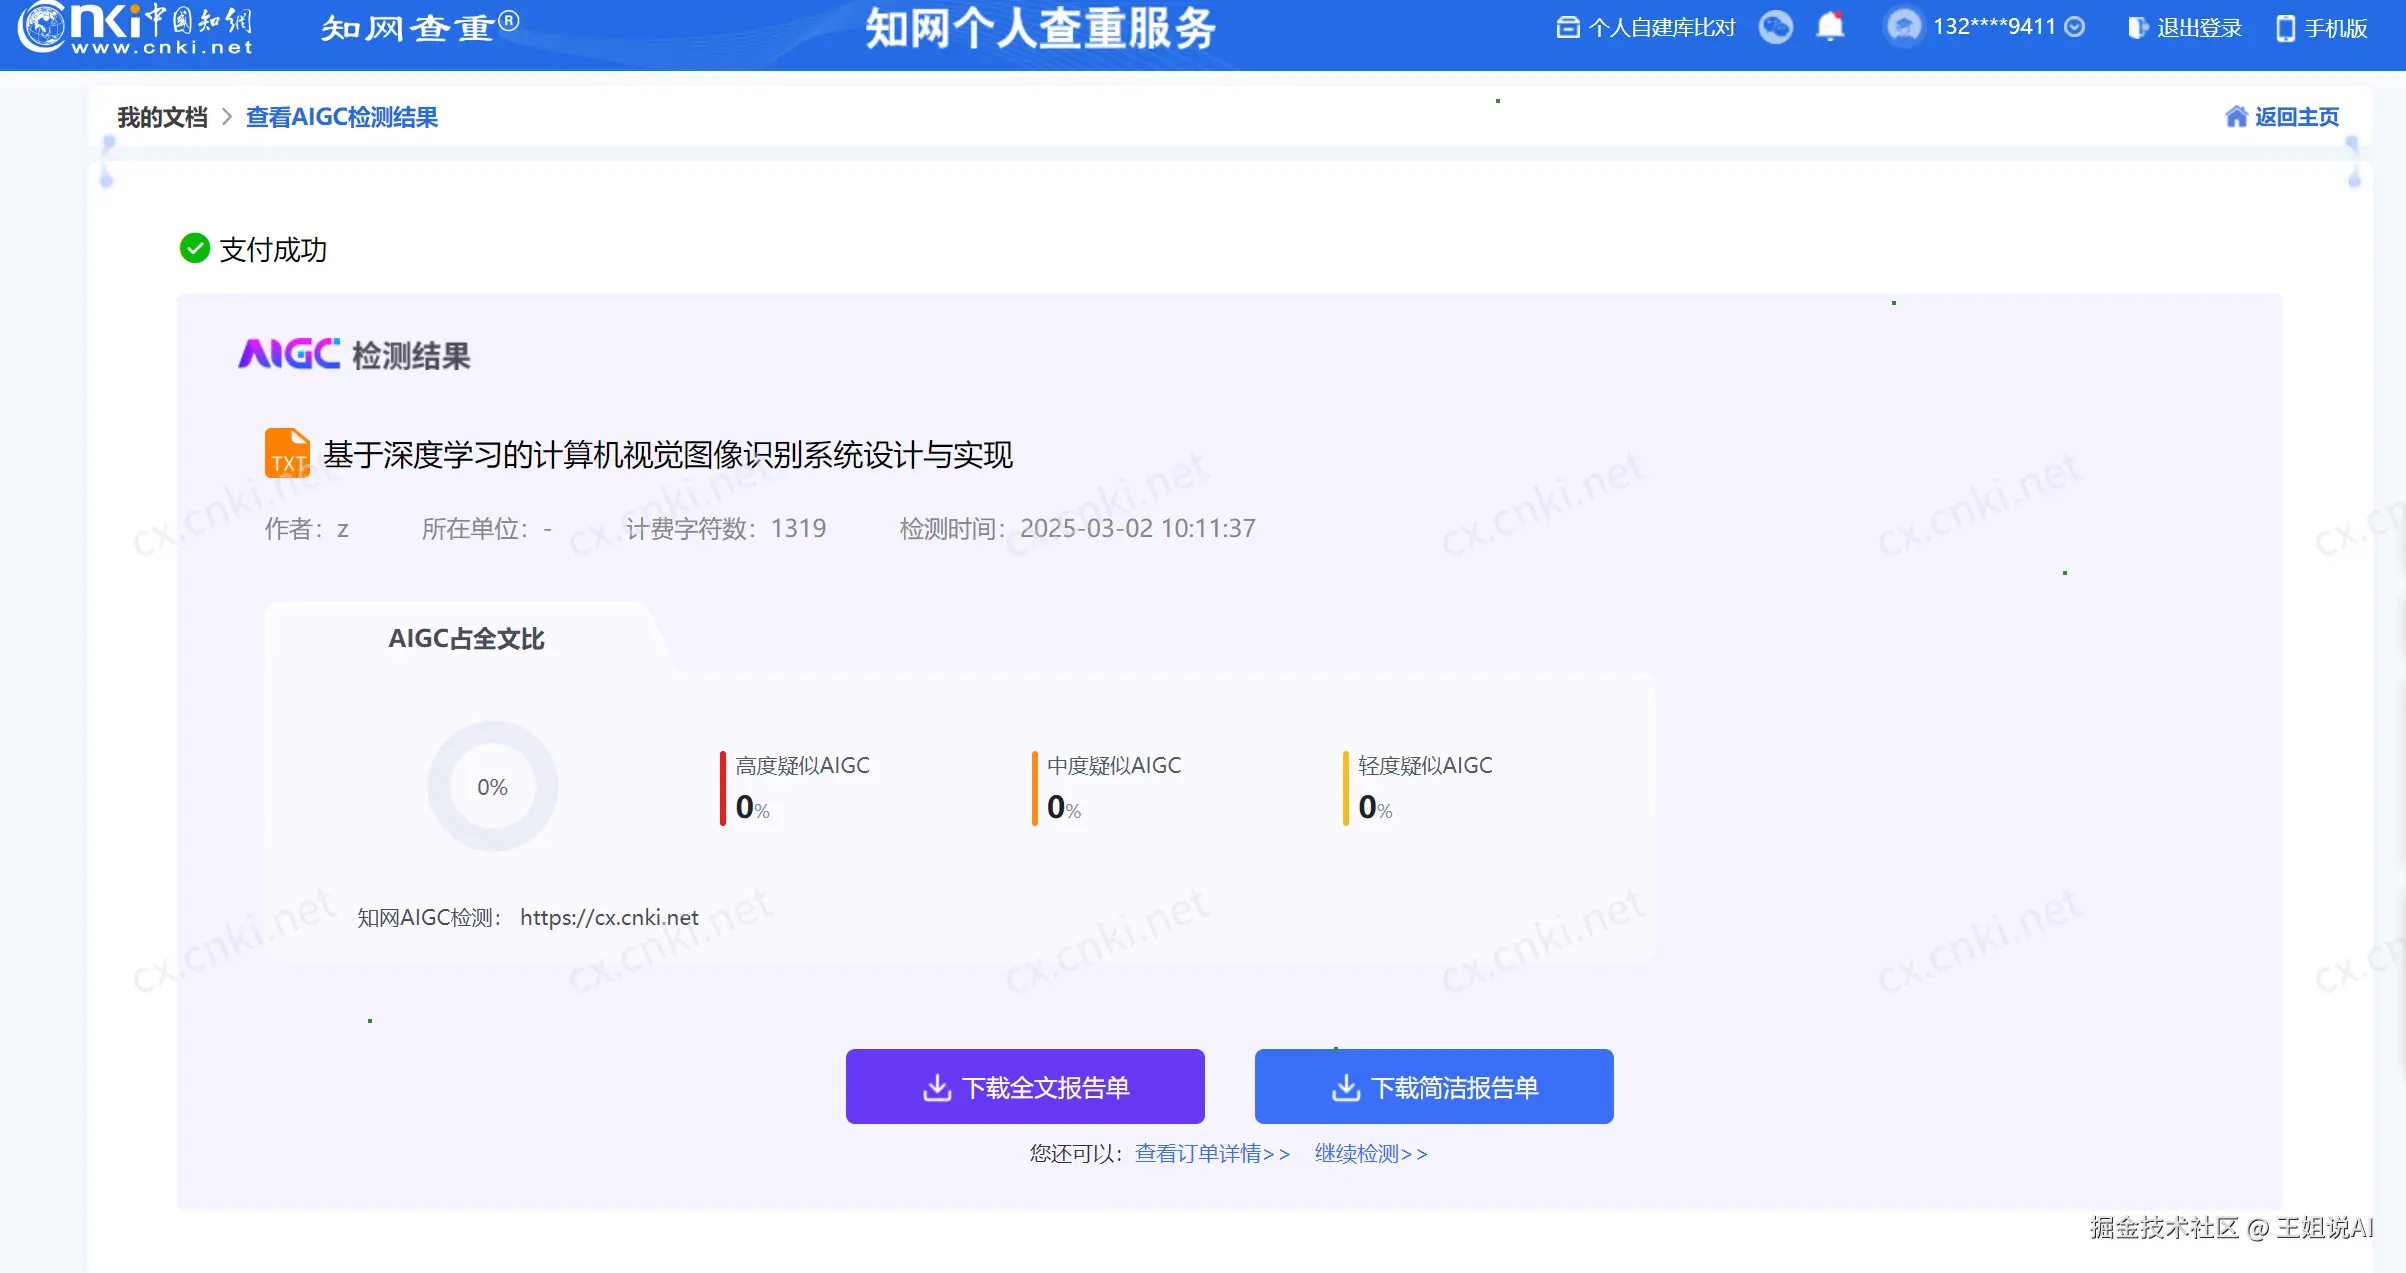Image resolution: width=2406 pixels, height=1273 pixels.
Task: Click 继续检测 link
Action: [1371, 1153]
